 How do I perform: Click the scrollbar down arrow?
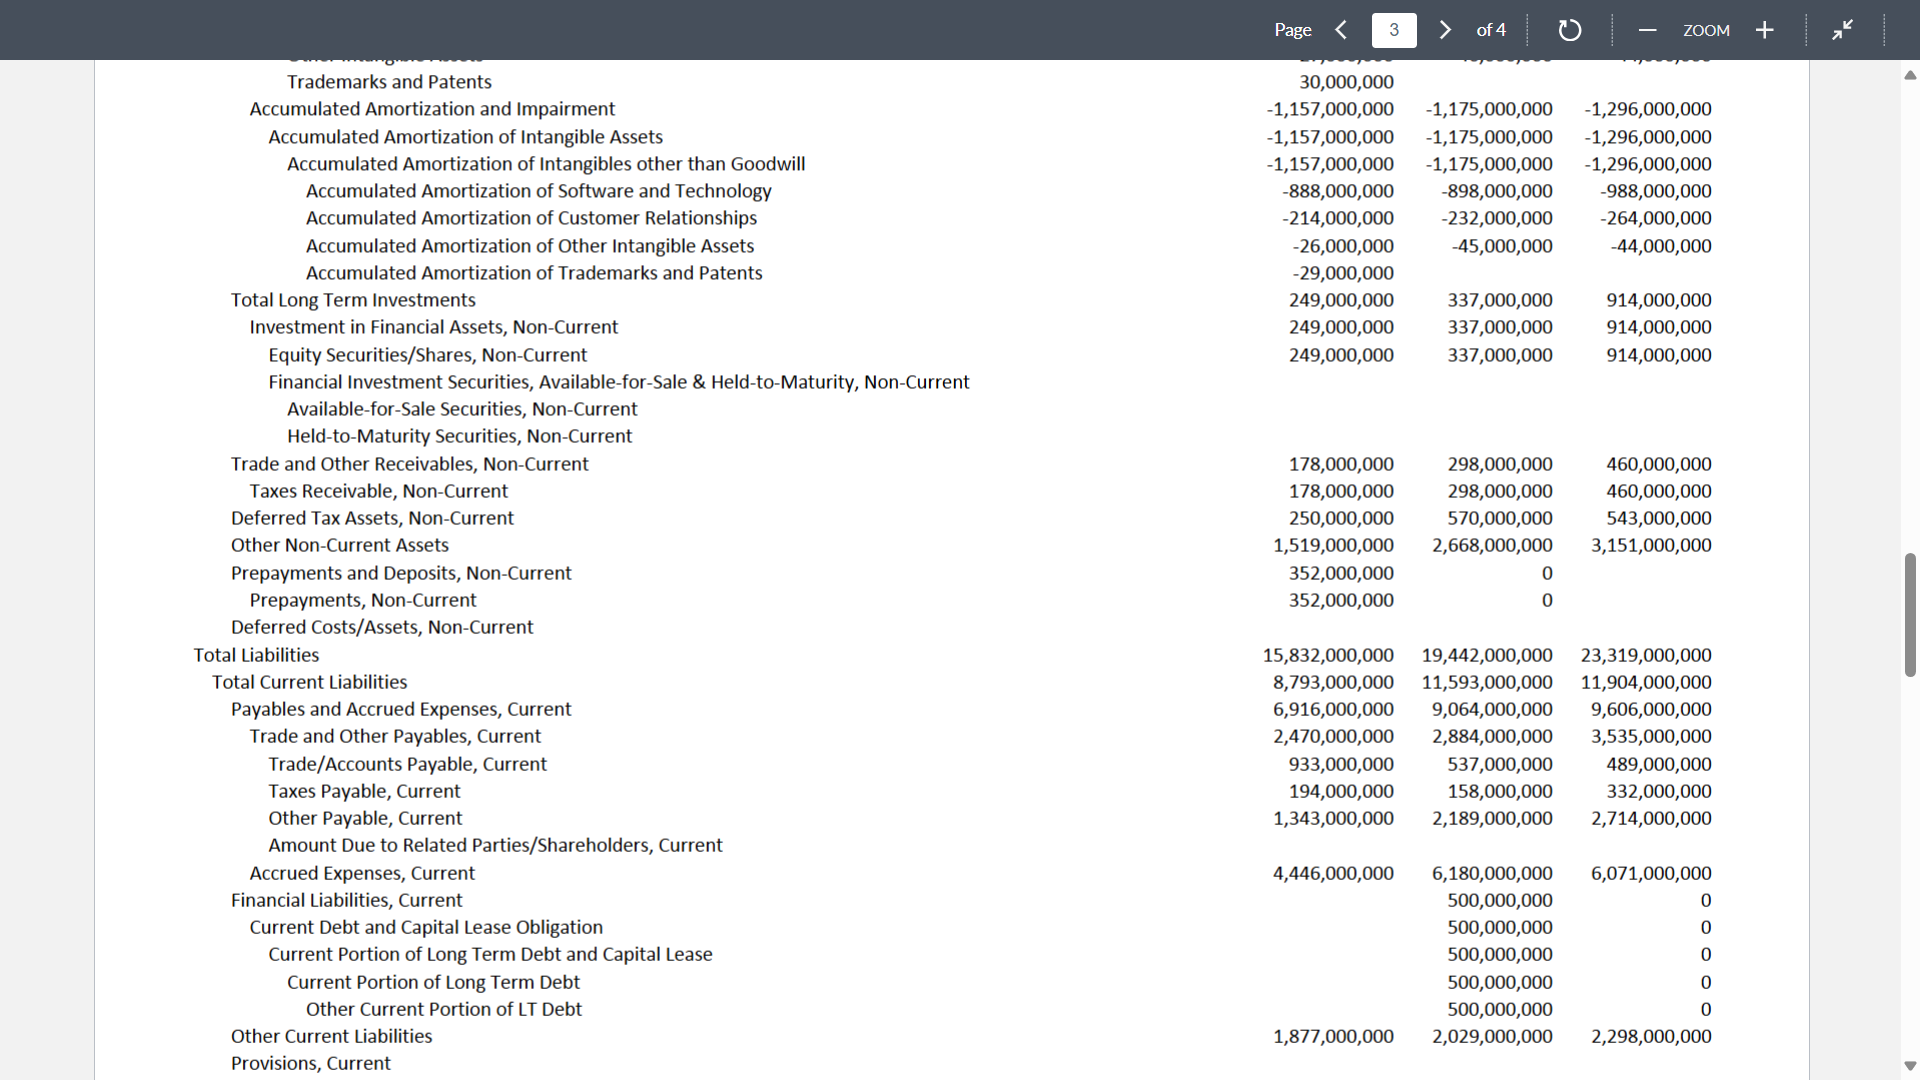click(1910, 1066)
